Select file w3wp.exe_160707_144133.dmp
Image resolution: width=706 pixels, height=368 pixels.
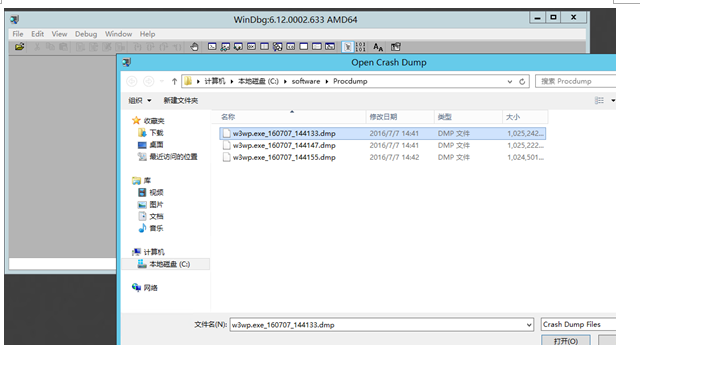point(383,133)
